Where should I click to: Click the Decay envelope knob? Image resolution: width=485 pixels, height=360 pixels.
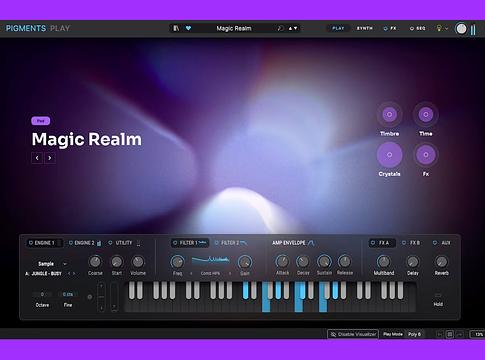pos(303,262)
